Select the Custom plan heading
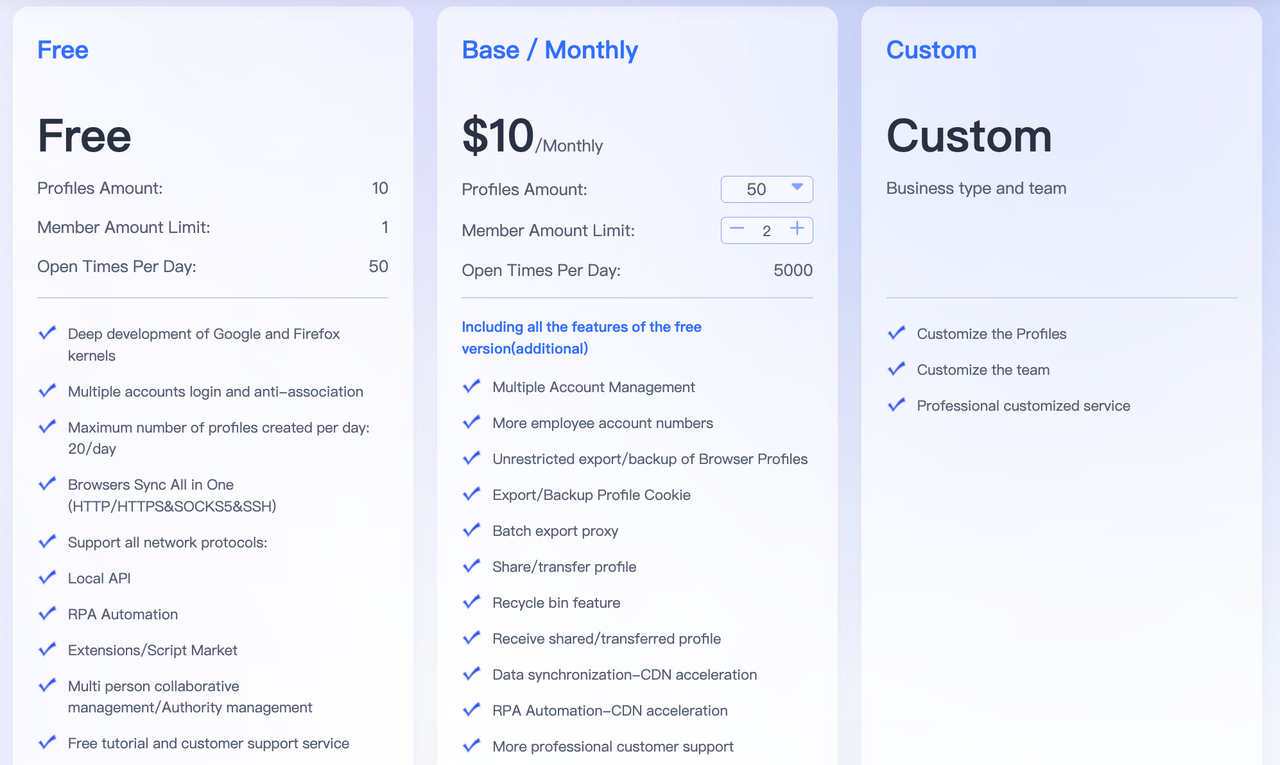 931,50
